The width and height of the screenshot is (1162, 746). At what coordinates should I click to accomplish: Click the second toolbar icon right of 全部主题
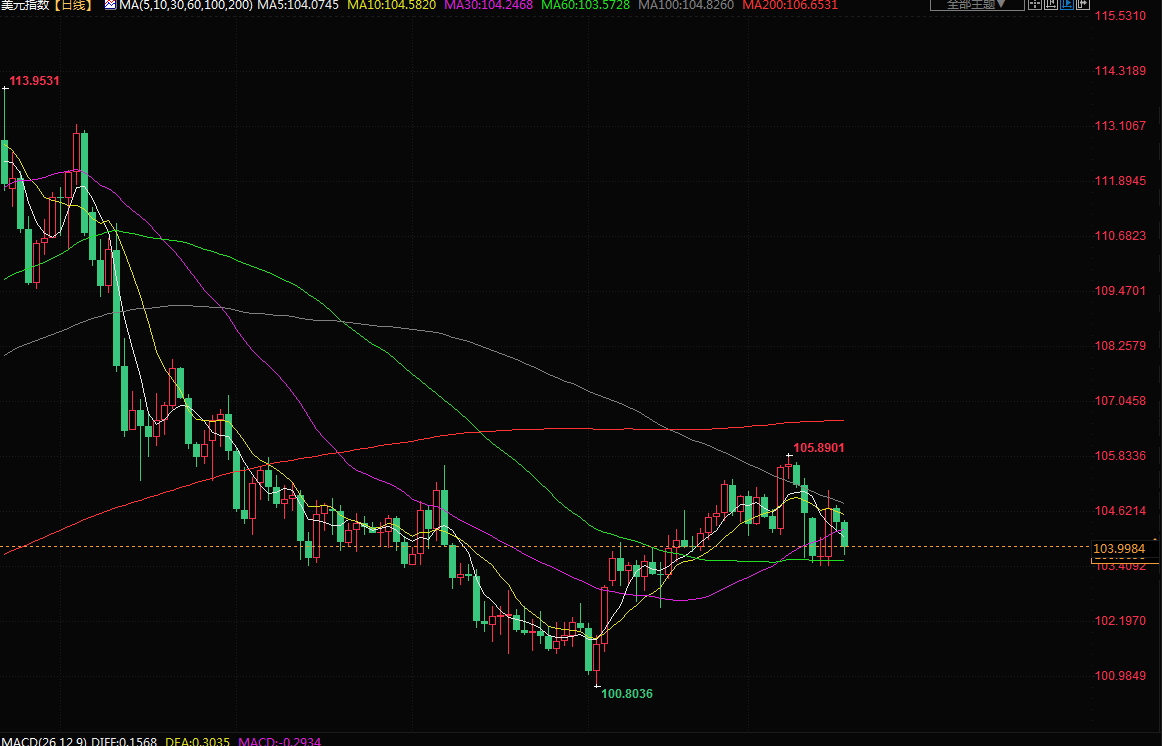tap(1053, 5)
